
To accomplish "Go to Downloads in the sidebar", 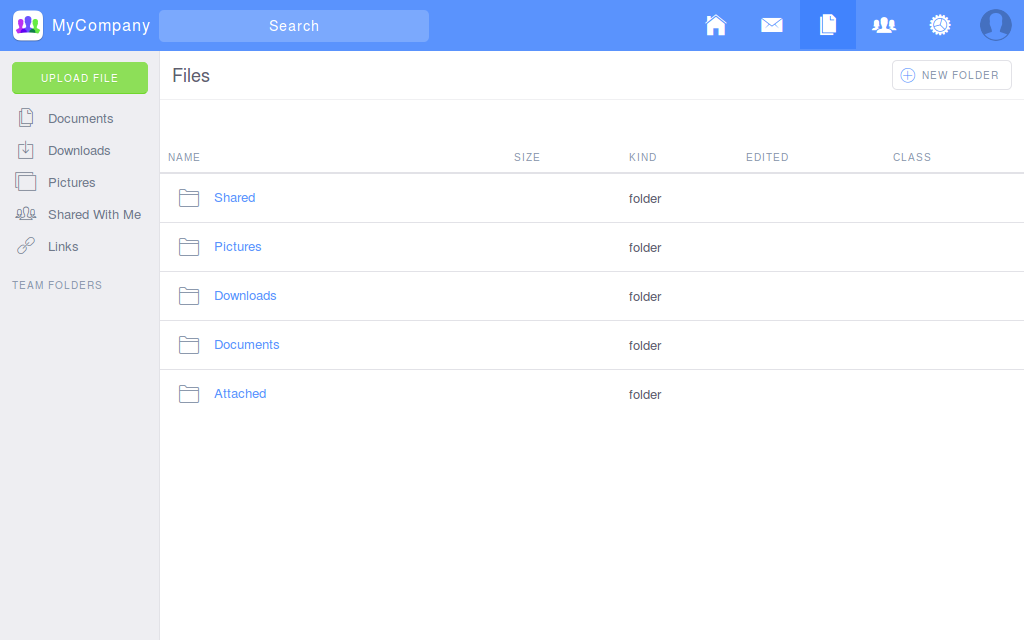I will (79, 150).
